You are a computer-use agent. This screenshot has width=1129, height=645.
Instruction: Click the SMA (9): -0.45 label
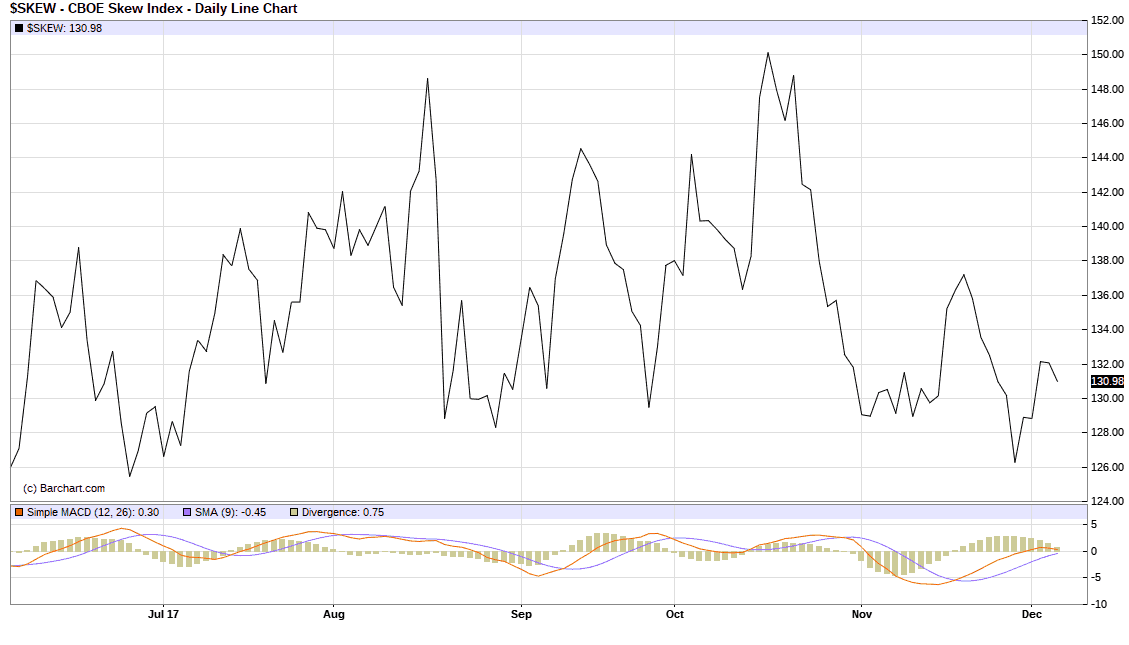click(232, 512)
